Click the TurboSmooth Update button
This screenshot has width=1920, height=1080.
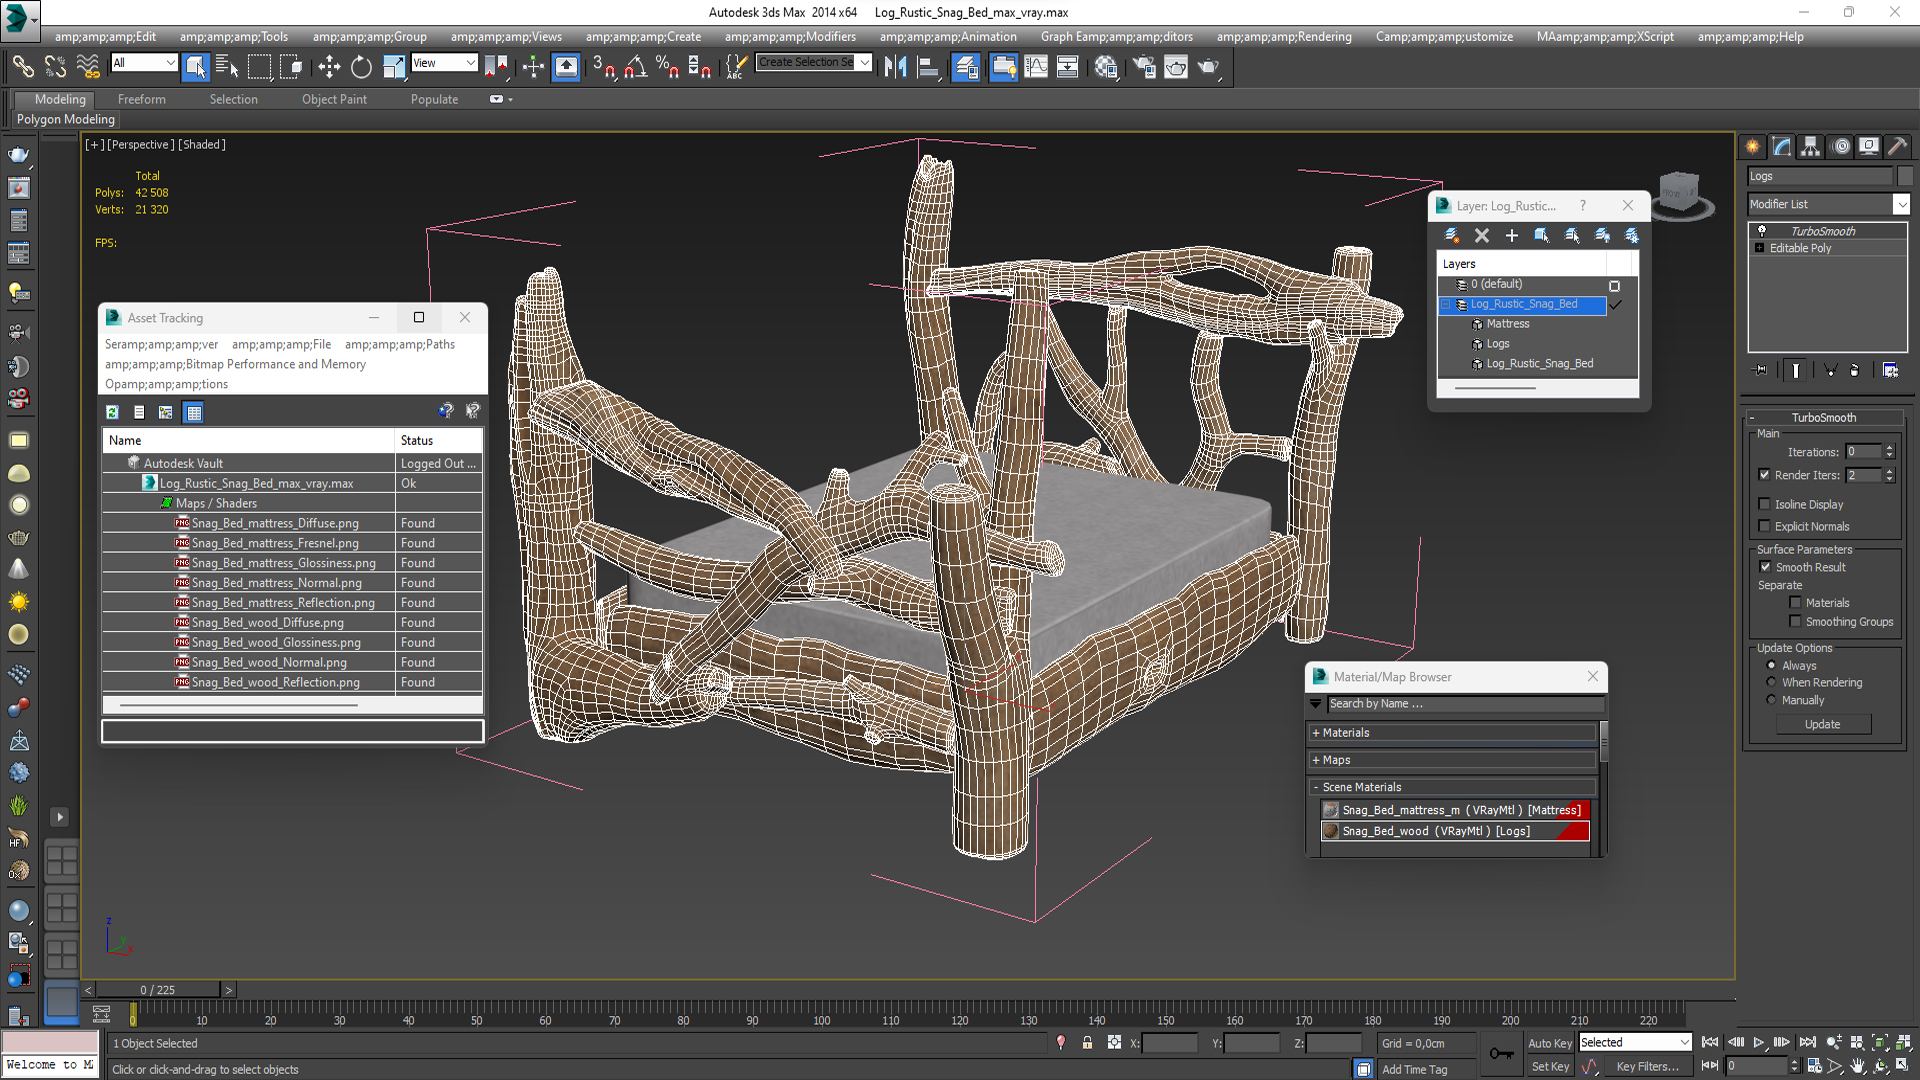click(1822, 724)
